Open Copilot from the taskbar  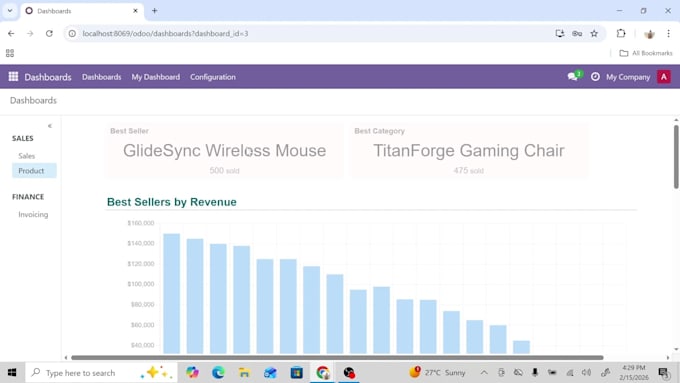coord(192,373)
